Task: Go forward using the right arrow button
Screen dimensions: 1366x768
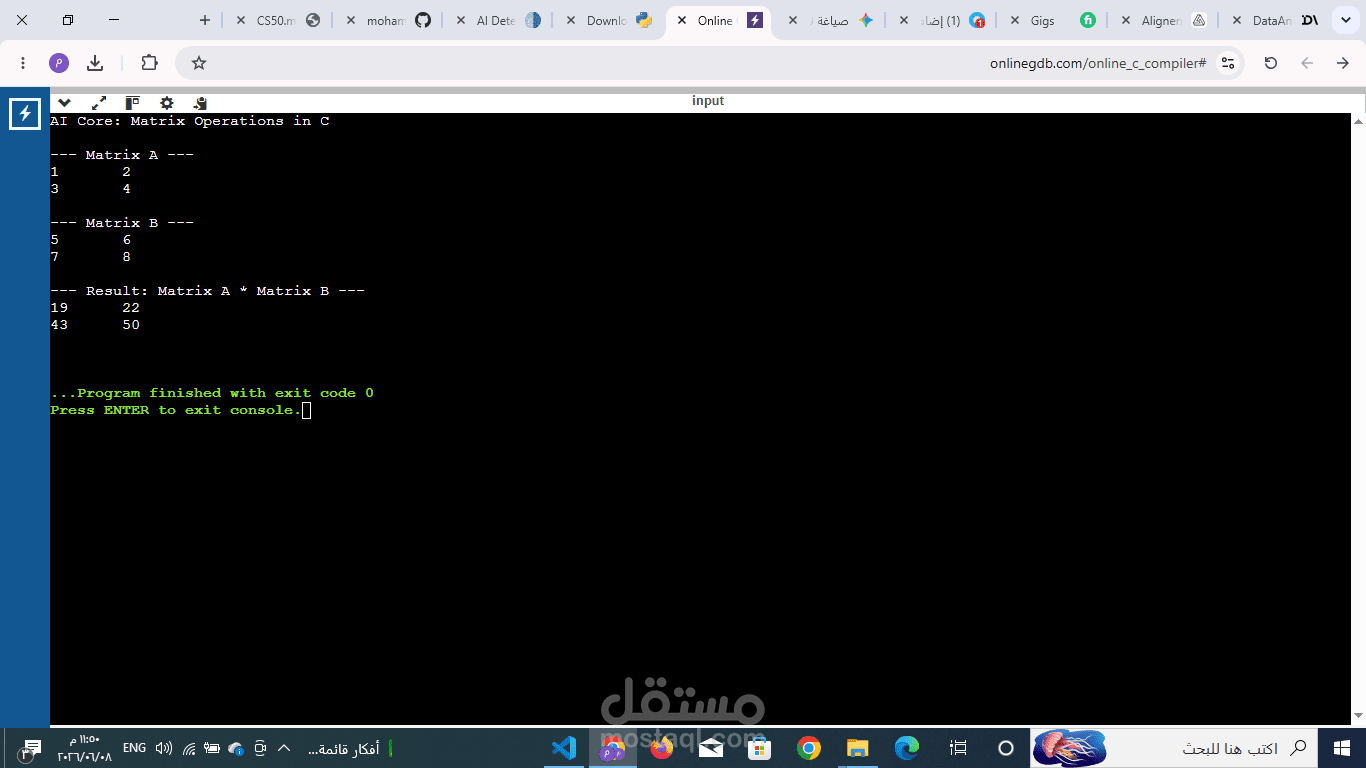Action: click(x=1343, y=63)
